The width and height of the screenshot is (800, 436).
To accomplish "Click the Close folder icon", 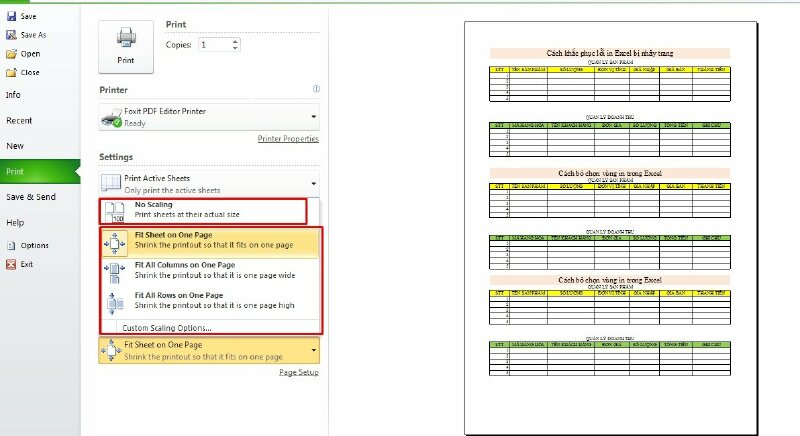I will [x=11, y=73].
